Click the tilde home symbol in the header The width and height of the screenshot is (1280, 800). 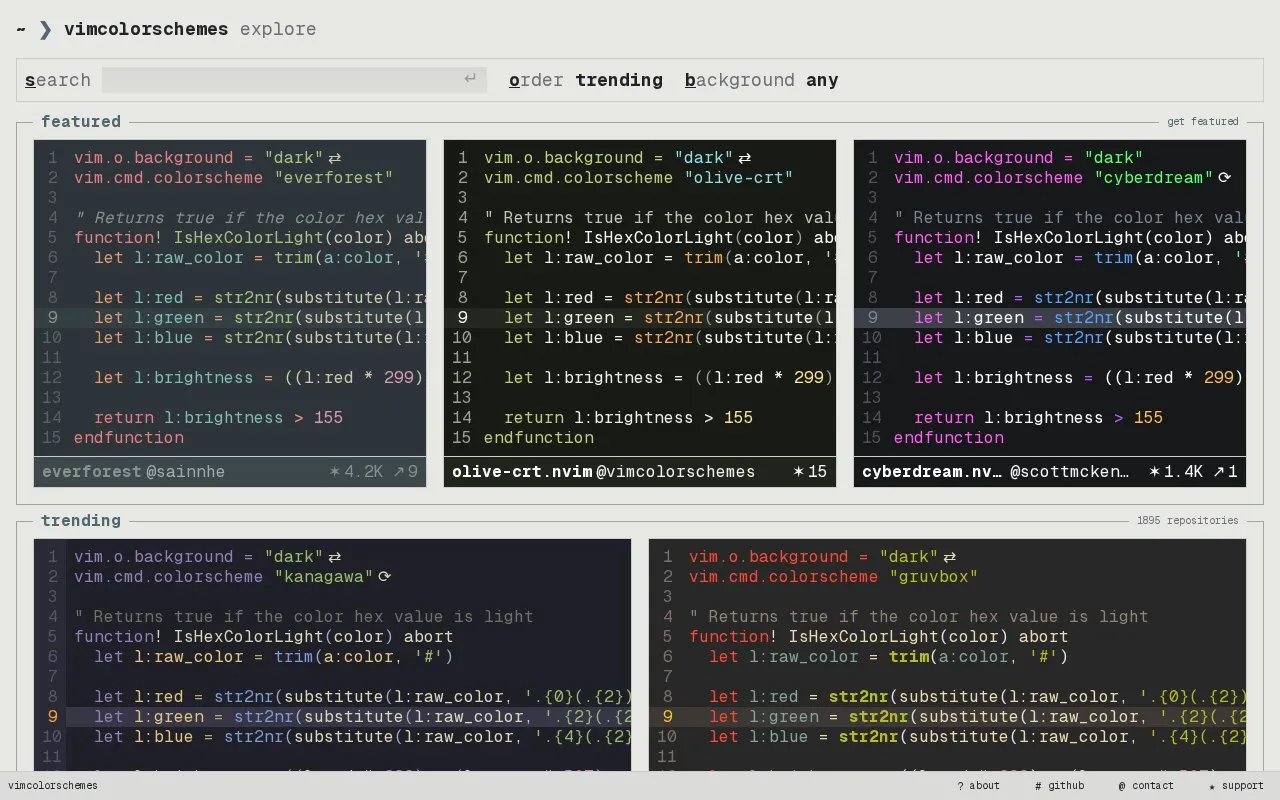(20, 29)
